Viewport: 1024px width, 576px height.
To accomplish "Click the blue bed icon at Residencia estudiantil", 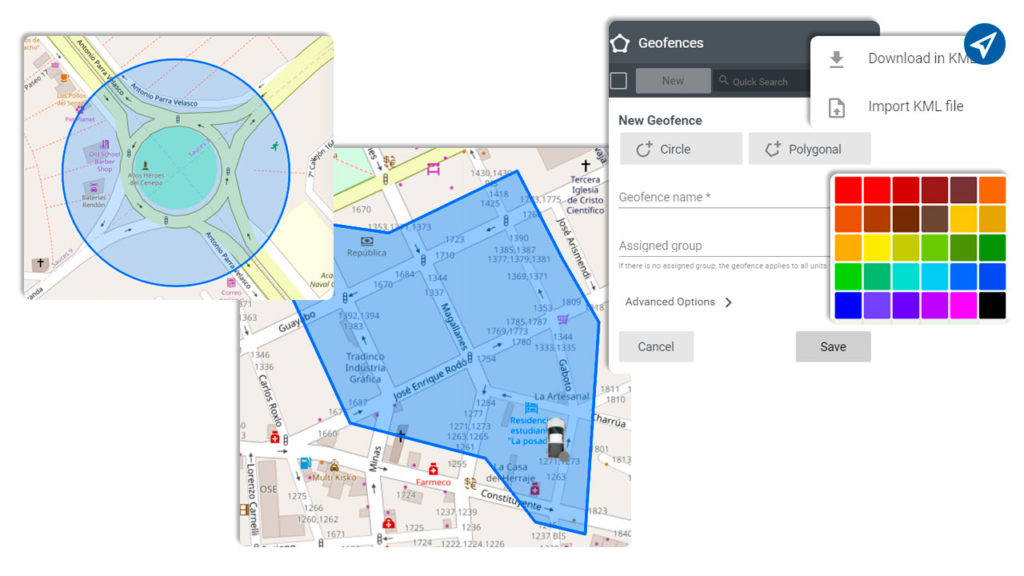I will click(532, 409).
